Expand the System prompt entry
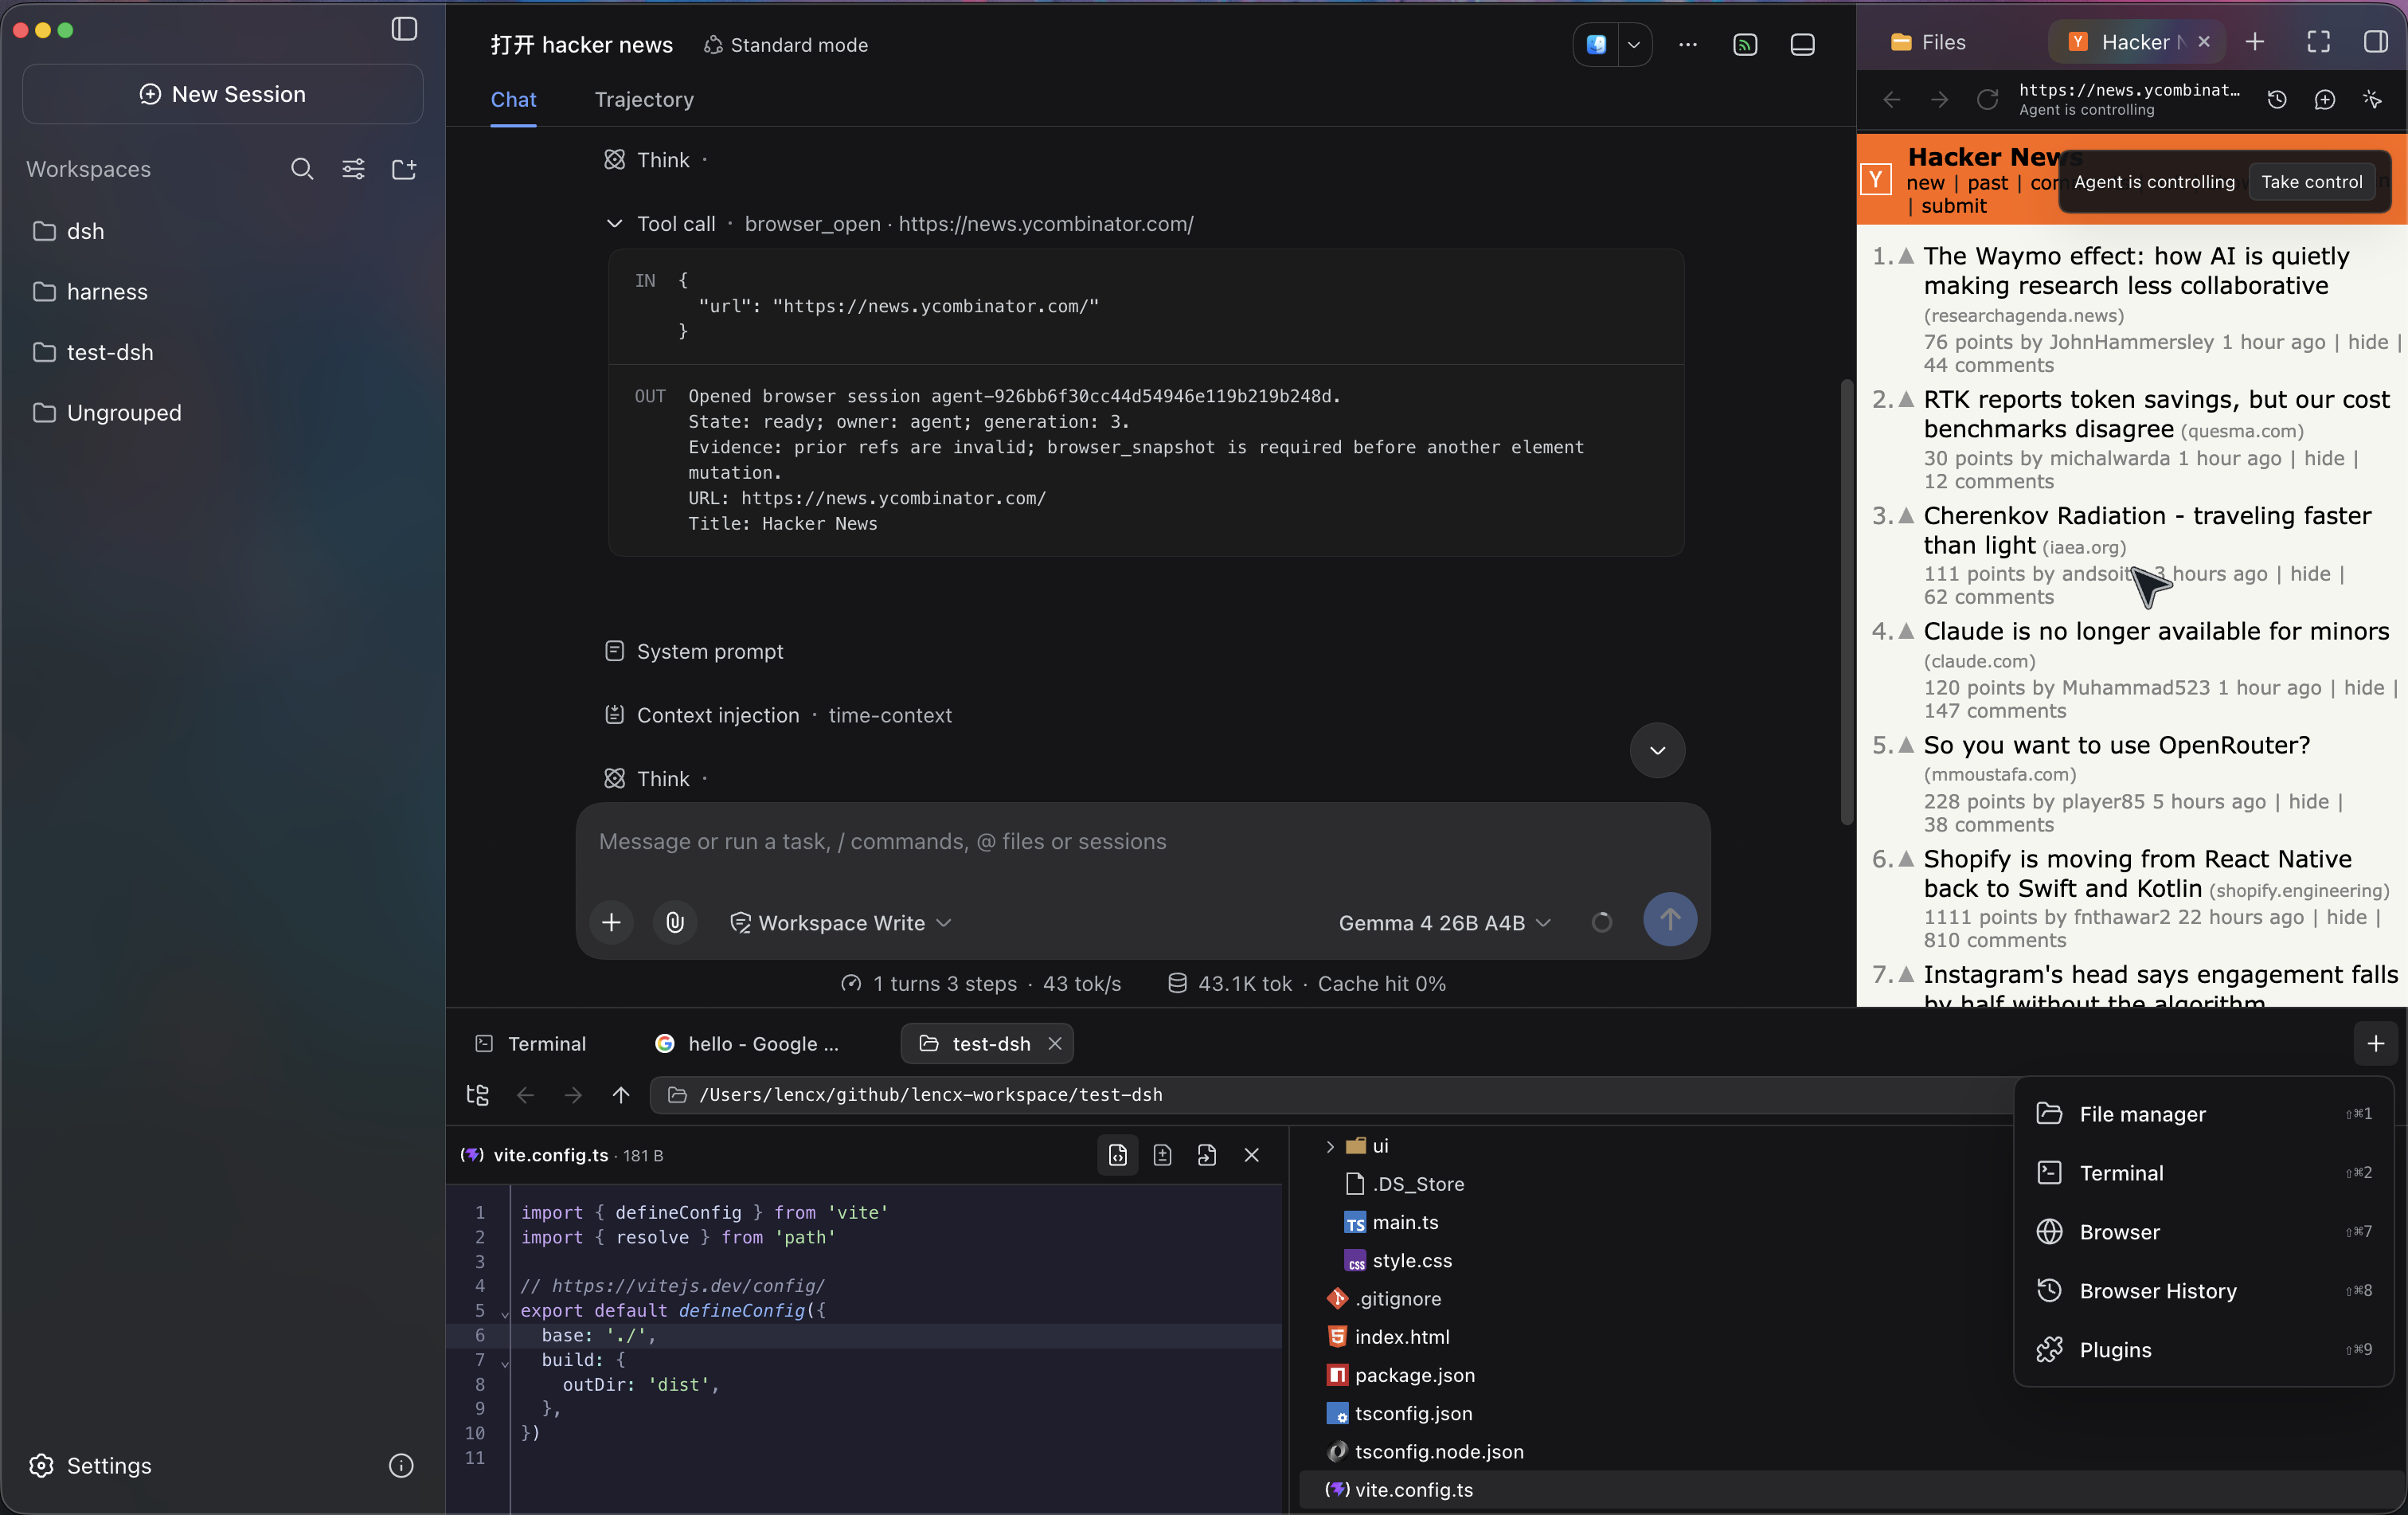Image resolution: width=2408 pixels, height=1515 pixels. point(694,652)
